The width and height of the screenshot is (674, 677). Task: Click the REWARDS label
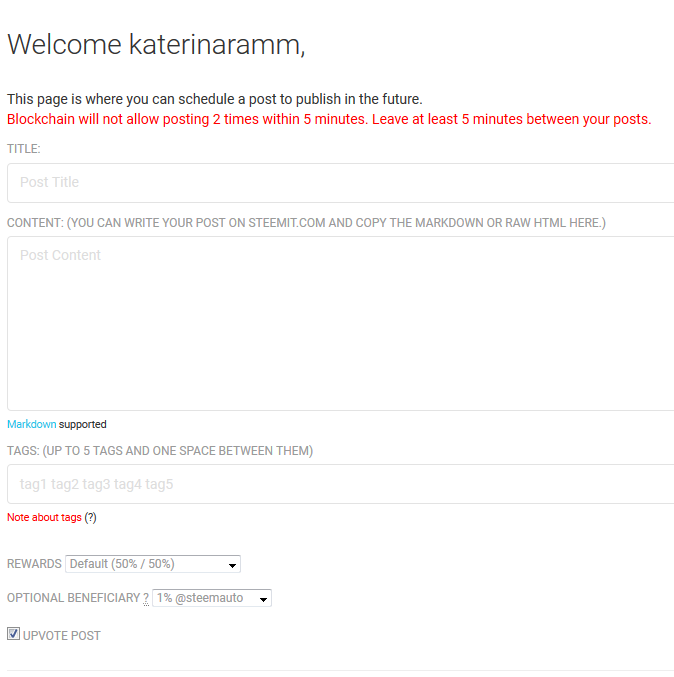[34, 564]
